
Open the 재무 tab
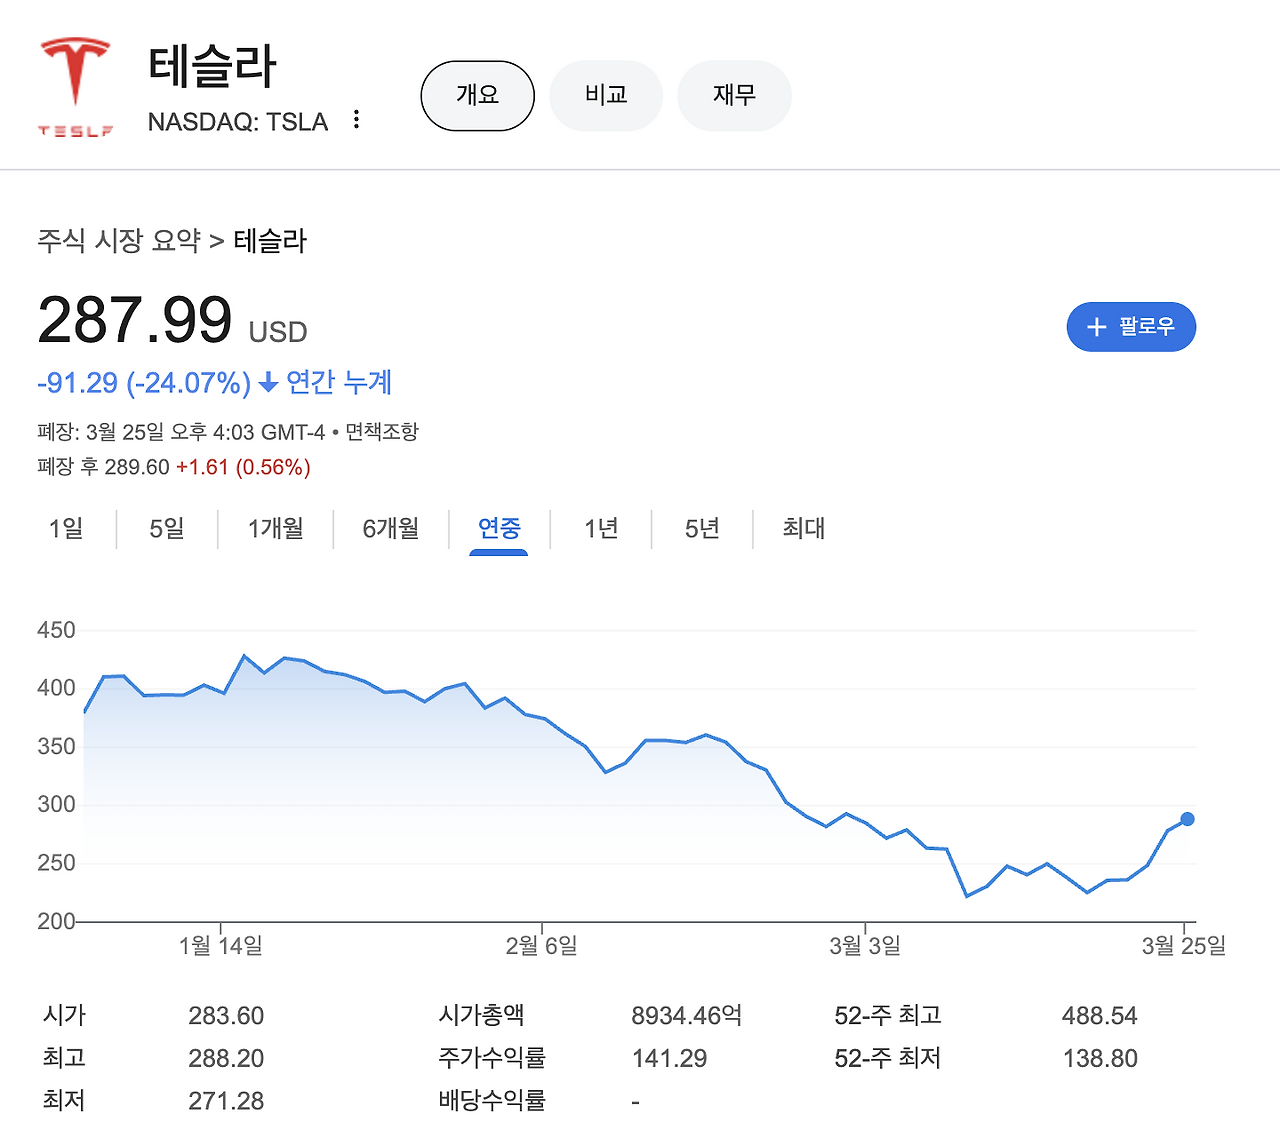(x=734, y=95)
